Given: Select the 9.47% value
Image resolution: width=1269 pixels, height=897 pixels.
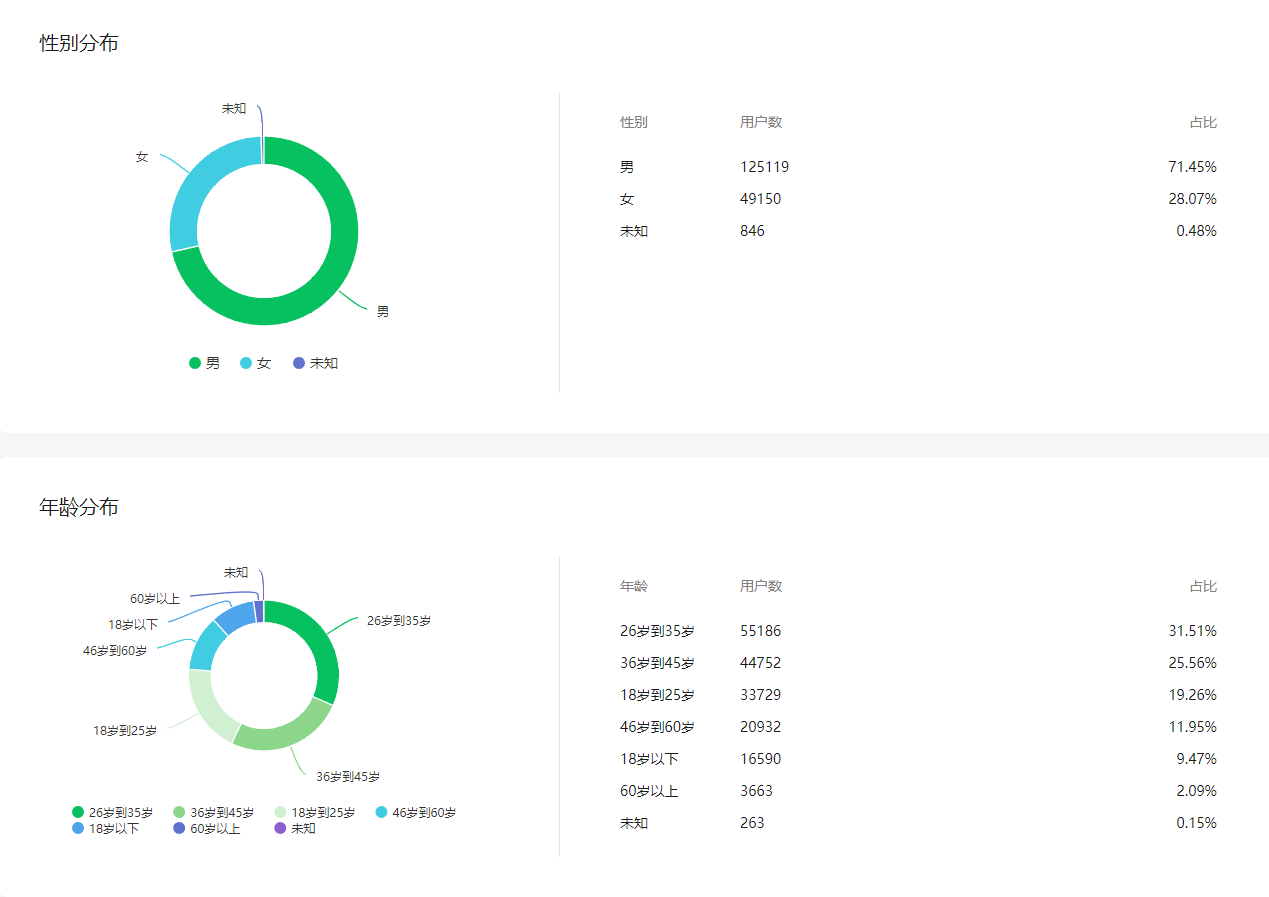Looking at the screenshot, I should click(x=1196, y=759).
